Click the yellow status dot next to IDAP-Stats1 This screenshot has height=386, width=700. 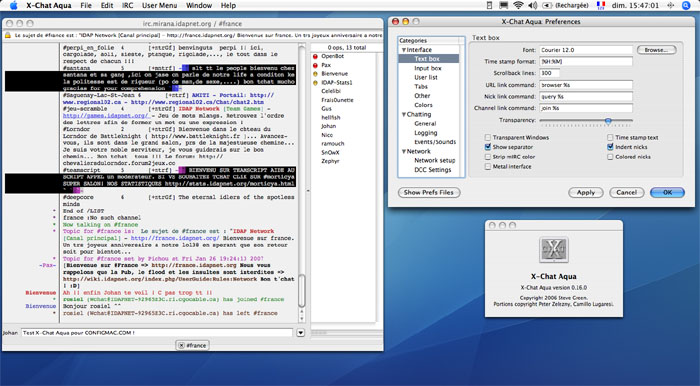[x=315, y=83]
